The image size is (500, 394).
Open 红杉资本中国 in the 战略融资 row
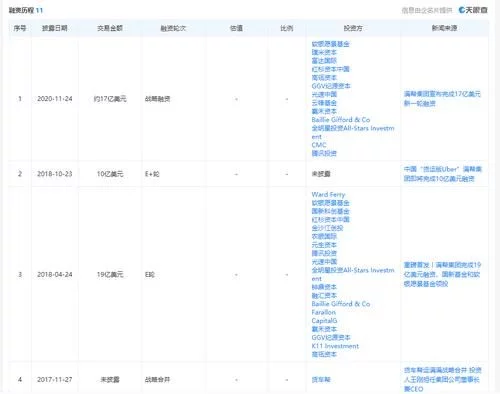(x=330, y=69)
